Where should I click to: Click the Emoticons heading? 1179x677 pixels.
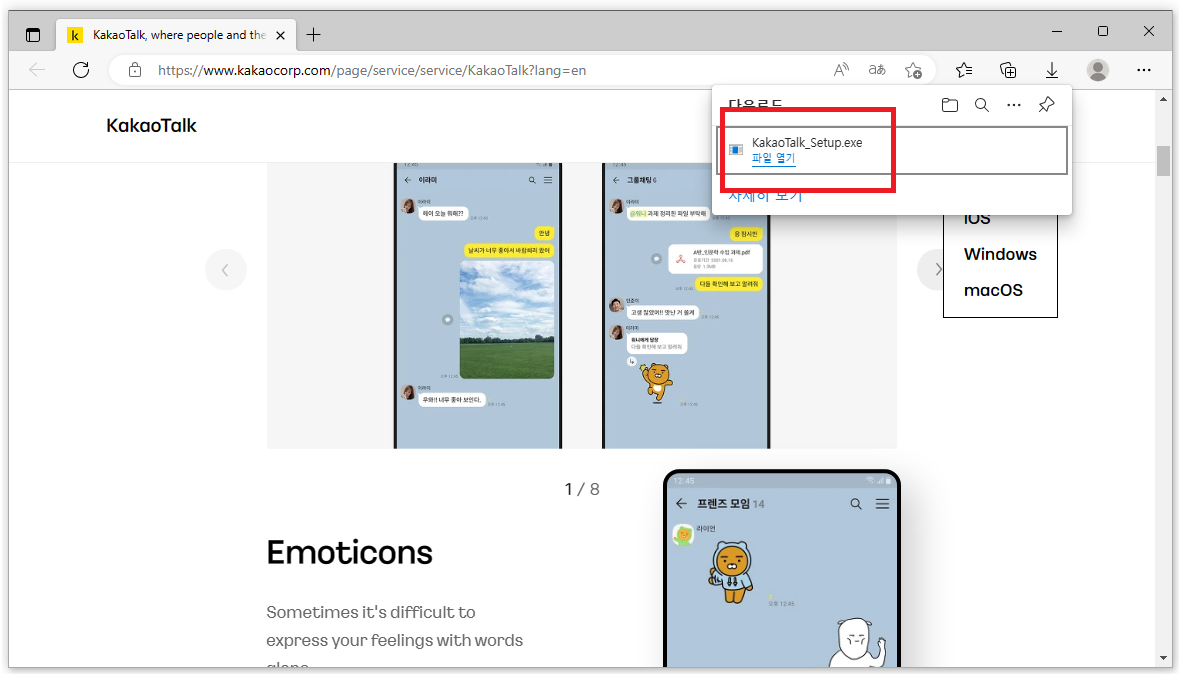click(x=350, y=553)
